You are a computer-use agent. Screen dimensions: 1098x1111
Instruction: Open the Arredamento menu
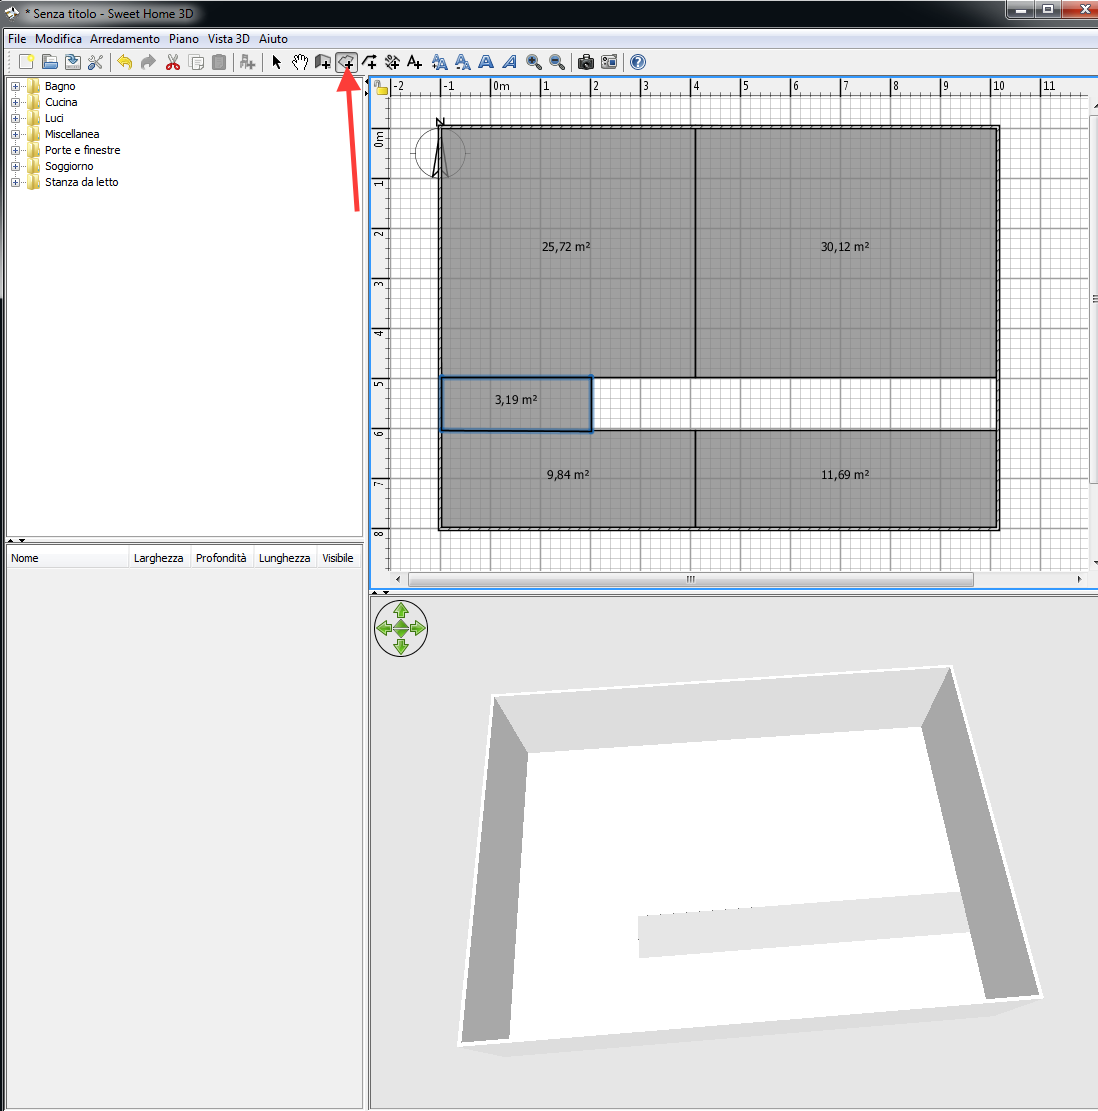click(x=125, y=39)
